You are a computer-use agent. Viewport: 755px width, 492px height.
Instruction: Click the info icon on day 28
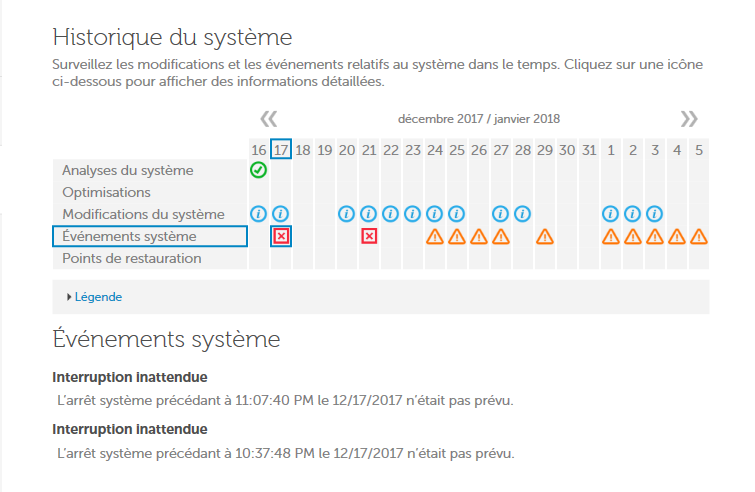523,214
